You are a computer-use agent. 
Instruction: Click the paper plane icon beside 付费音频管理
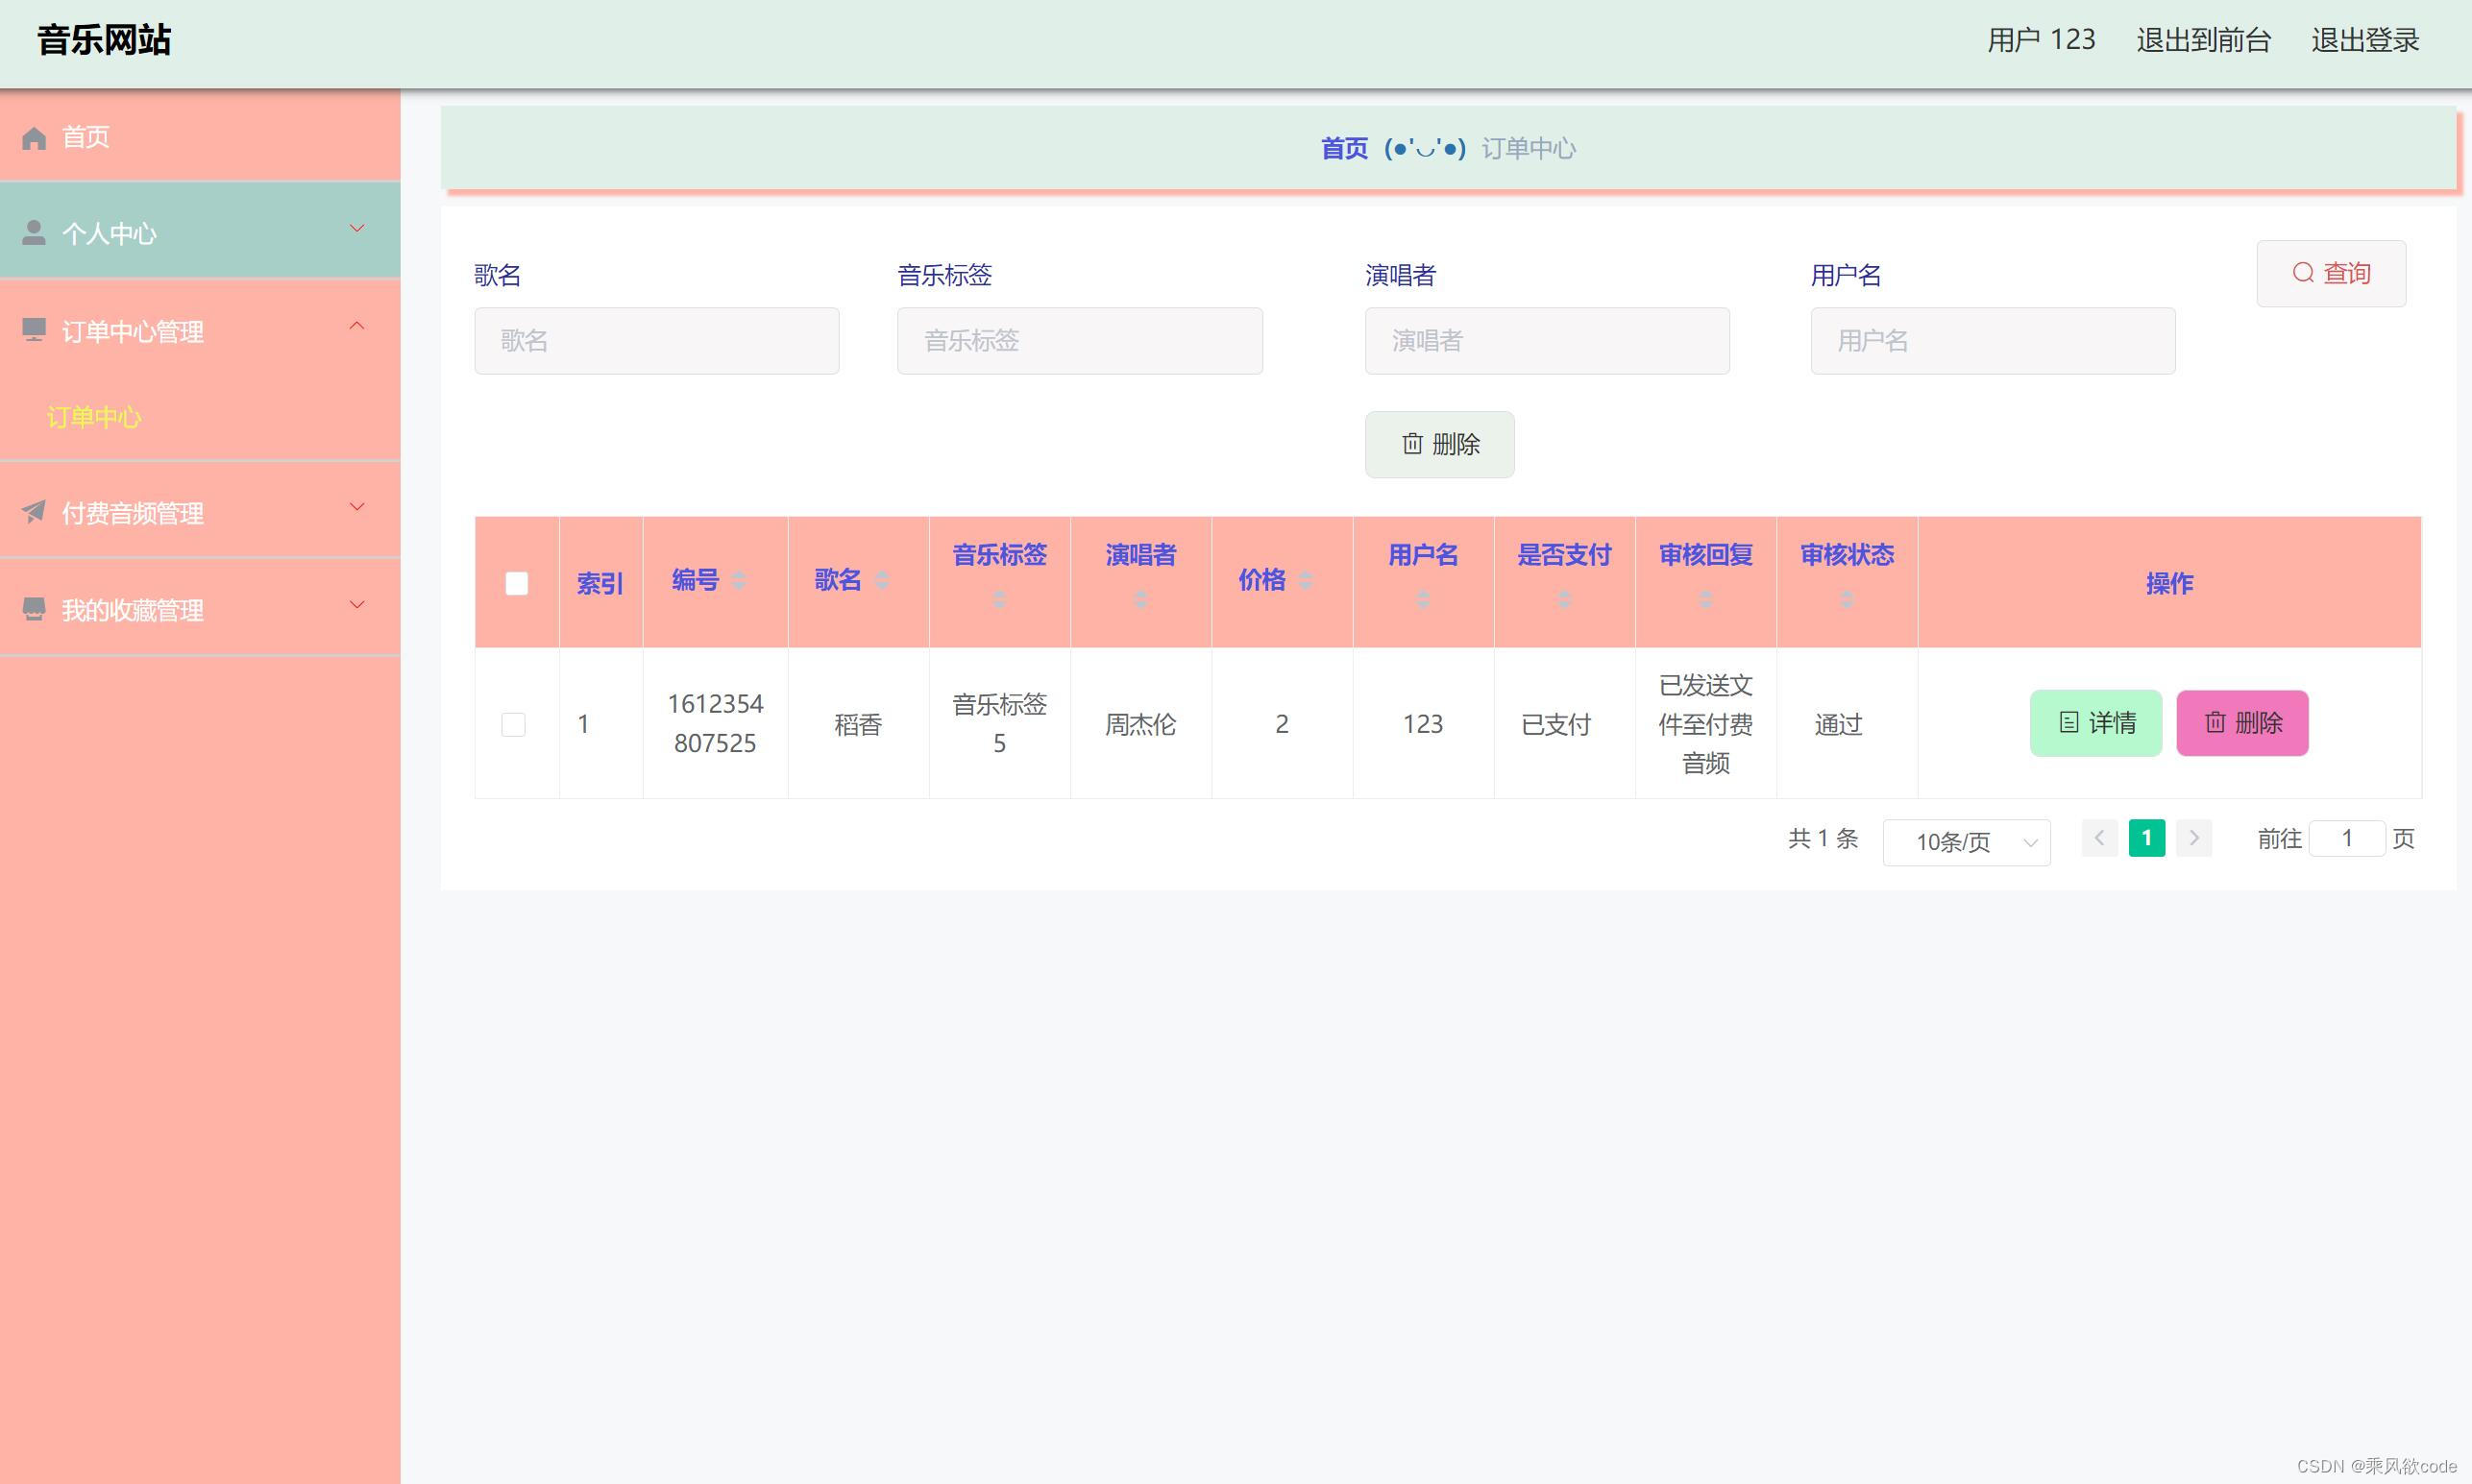point(34,512)
